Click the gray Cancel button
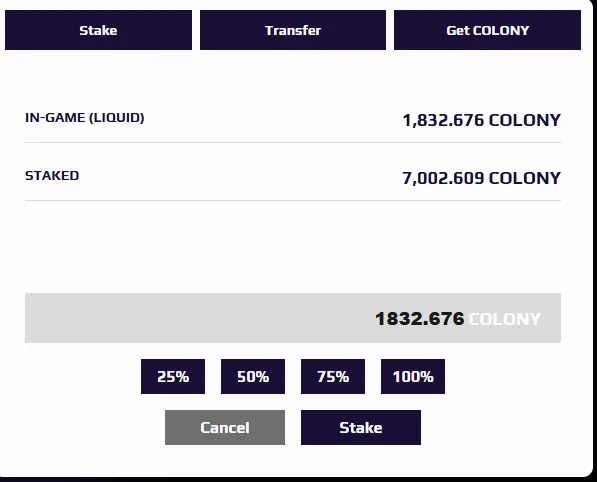This screenshot has width=597, height=482. [225, 428]
